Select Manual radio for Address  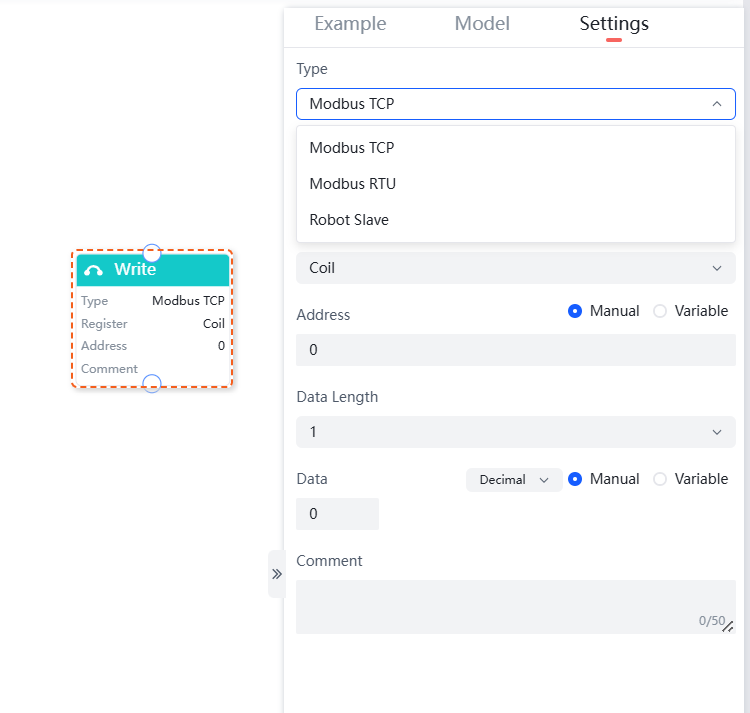tap(575, 311)
